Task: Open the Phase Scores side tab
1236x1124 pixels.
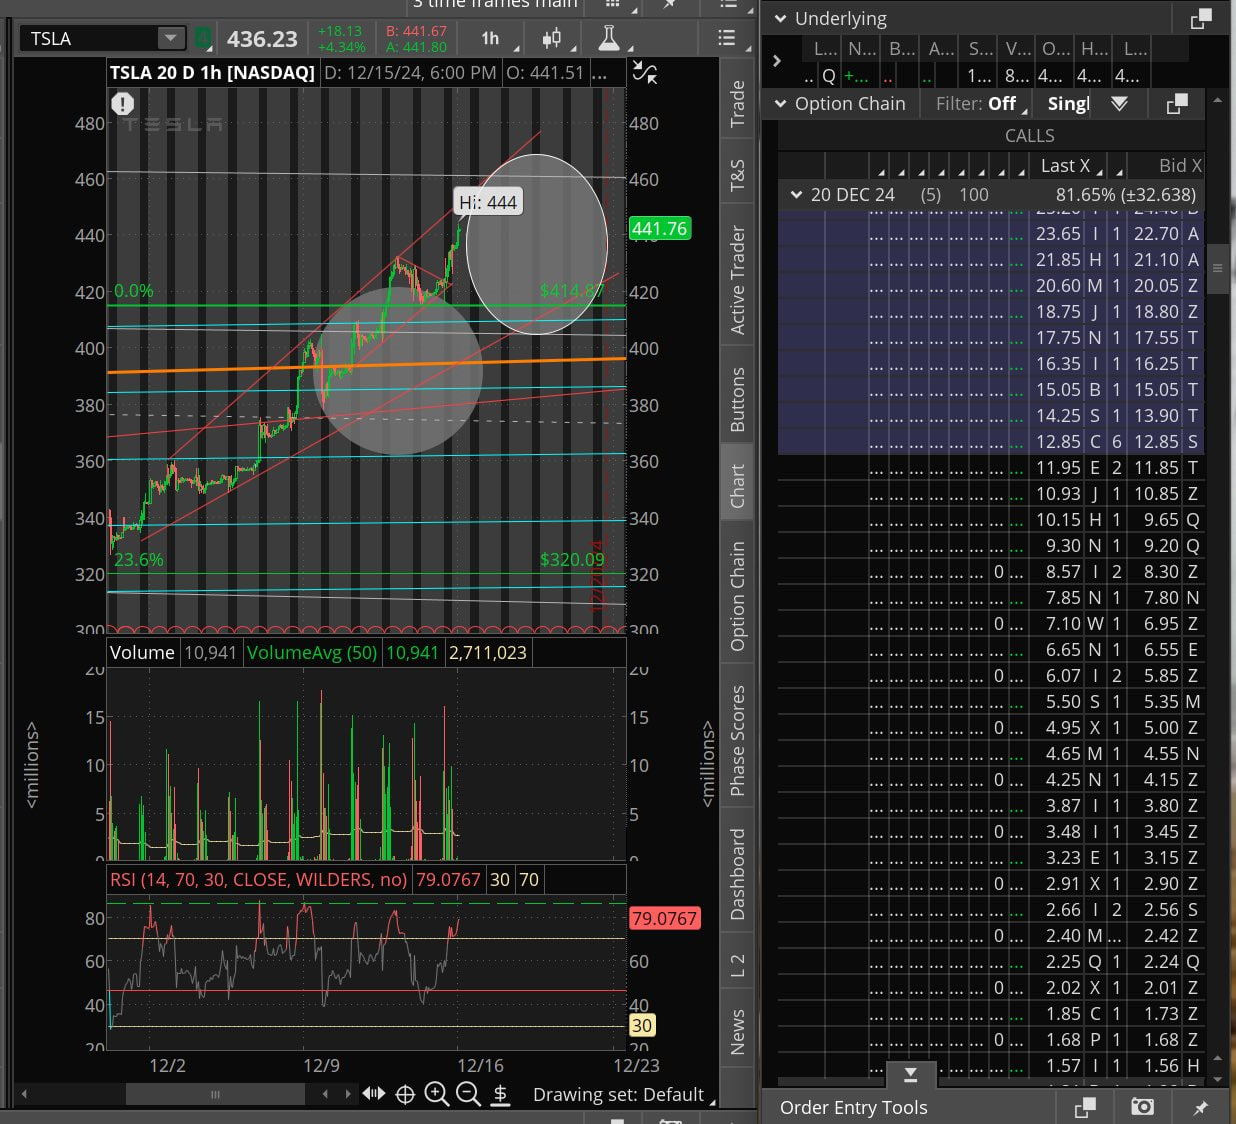Action: (738, 740)
